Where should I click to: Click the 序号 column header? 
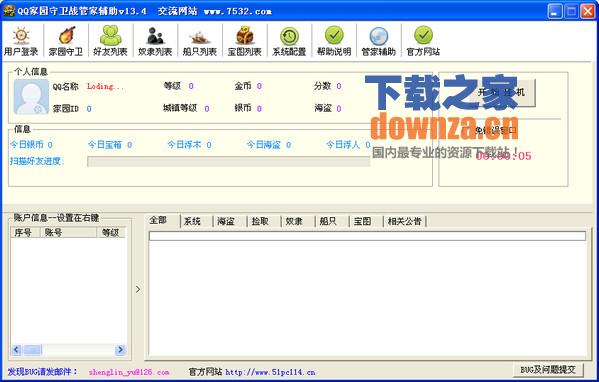coord(25,232)
